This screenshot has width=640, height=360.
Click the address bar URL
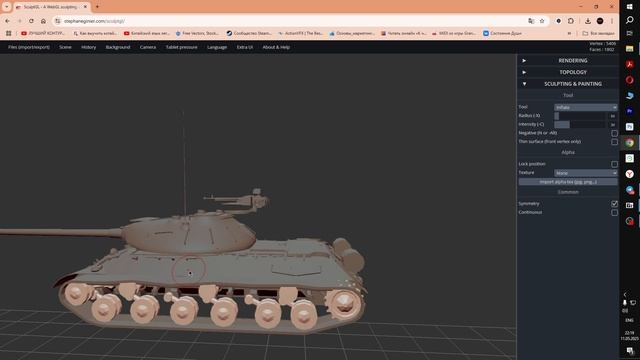click(94, 21)
